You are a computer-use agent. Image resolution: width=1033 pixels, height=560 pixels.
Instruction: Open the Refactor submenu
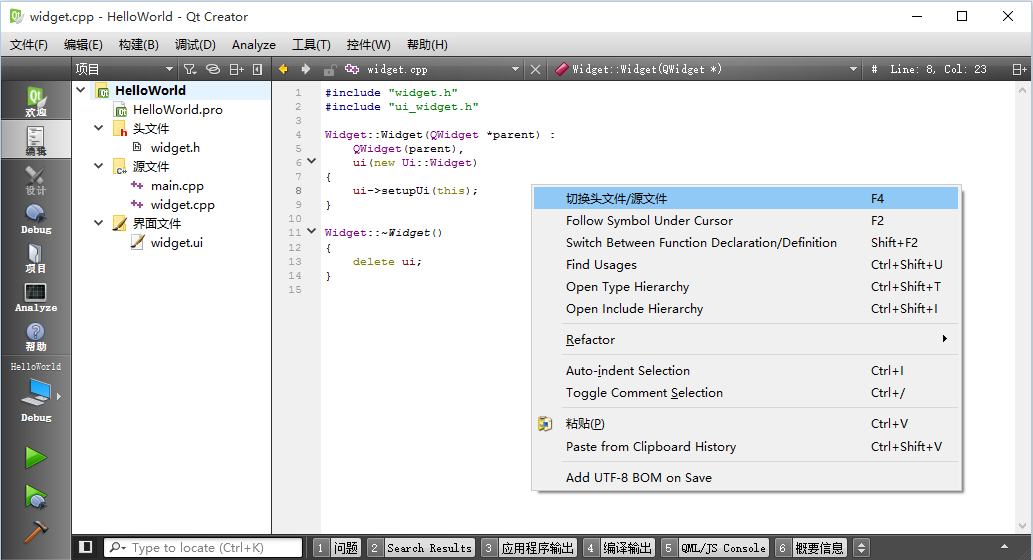click(746, 340)
